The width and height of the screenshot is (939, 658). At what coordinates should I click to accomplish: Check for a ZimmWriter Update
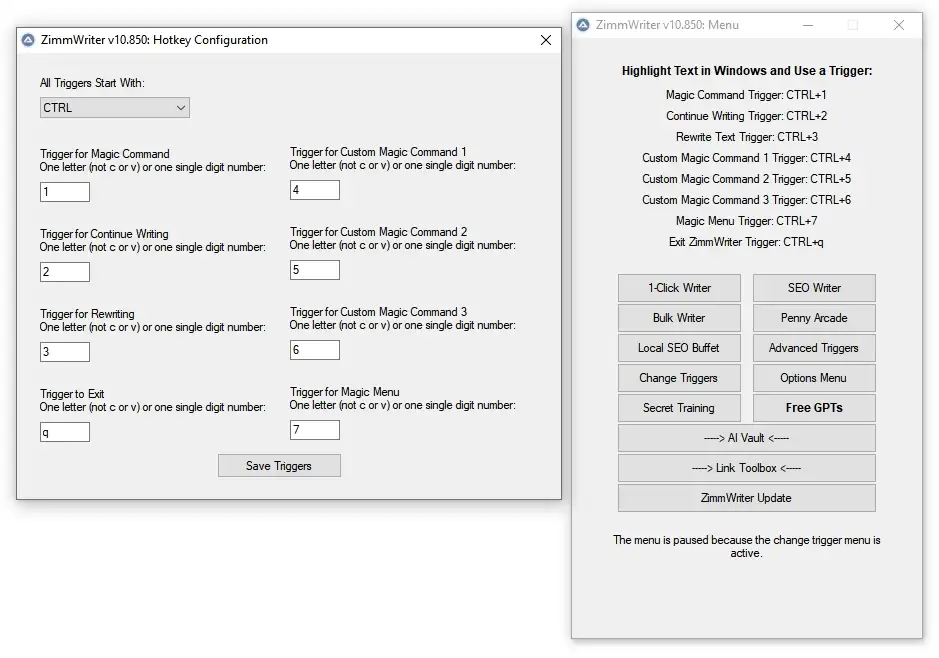click(x=746, y=497)
